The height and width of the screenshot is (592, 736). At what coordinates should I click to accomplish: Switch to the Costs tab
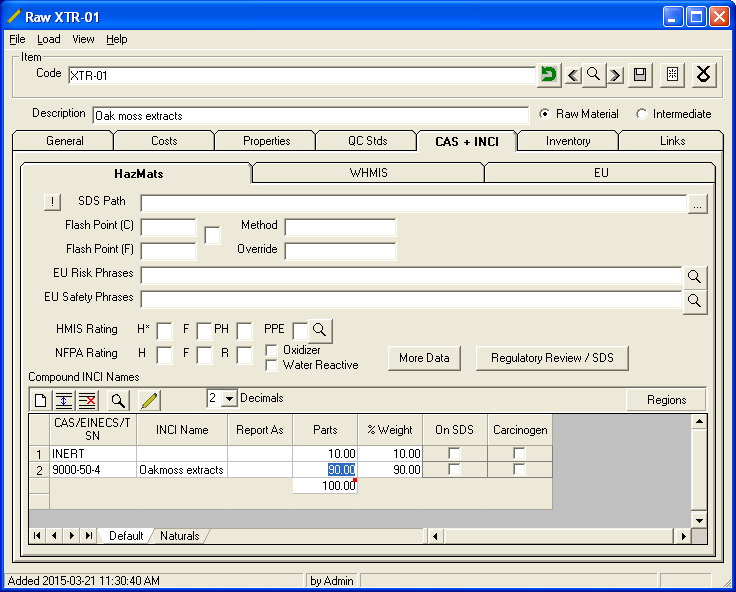[x=164, y=141]
